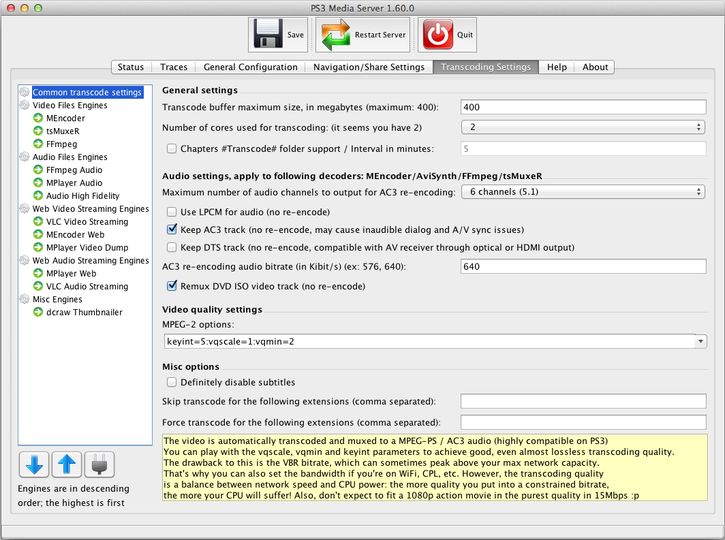
Task: Select Audio High Fidelity engine
Action: 82,196
